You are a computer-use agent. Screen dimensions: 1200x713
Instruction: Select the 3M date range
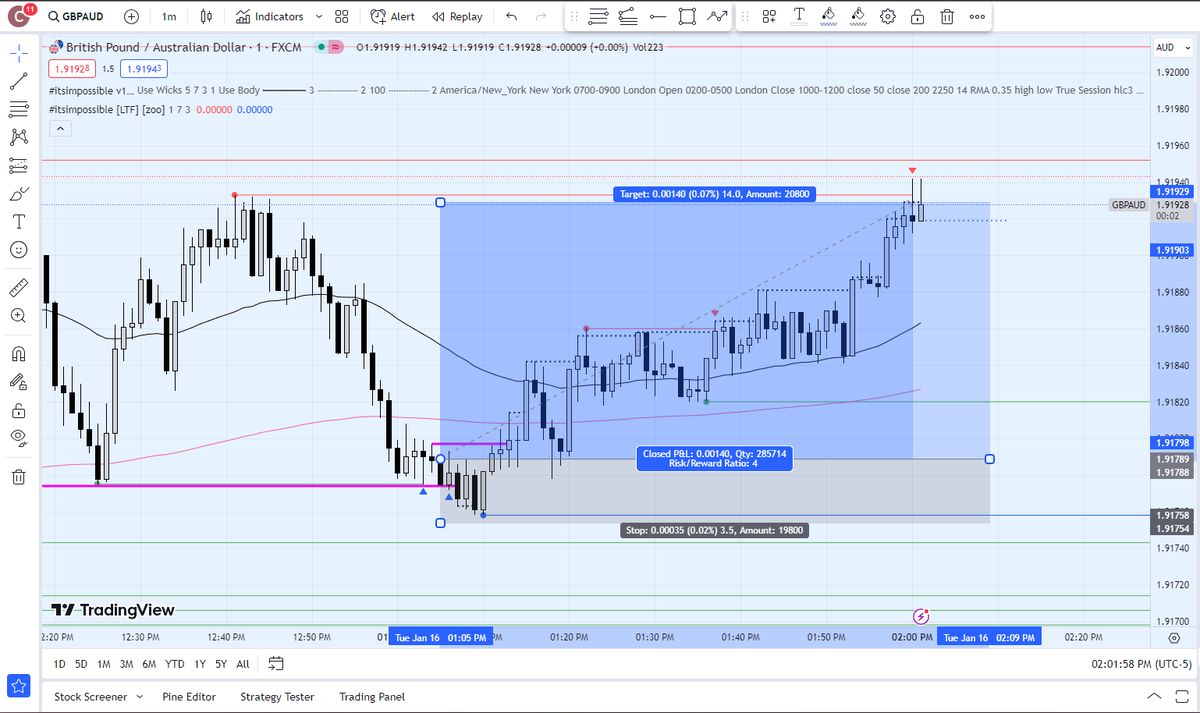tap(126, 664)
